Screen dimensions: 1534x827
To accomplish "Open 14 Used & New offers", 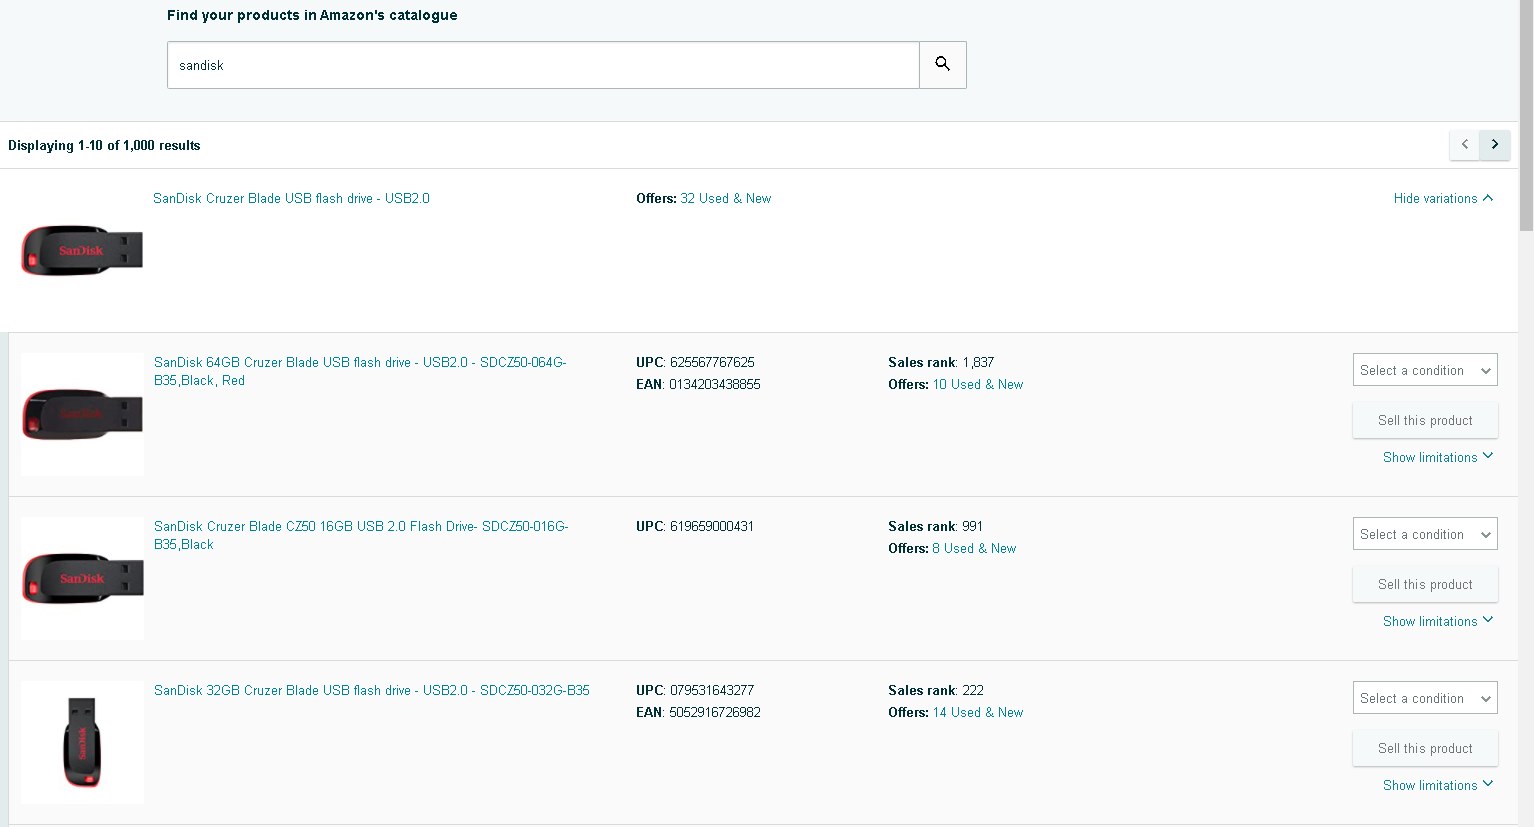I will click(977, 712).
